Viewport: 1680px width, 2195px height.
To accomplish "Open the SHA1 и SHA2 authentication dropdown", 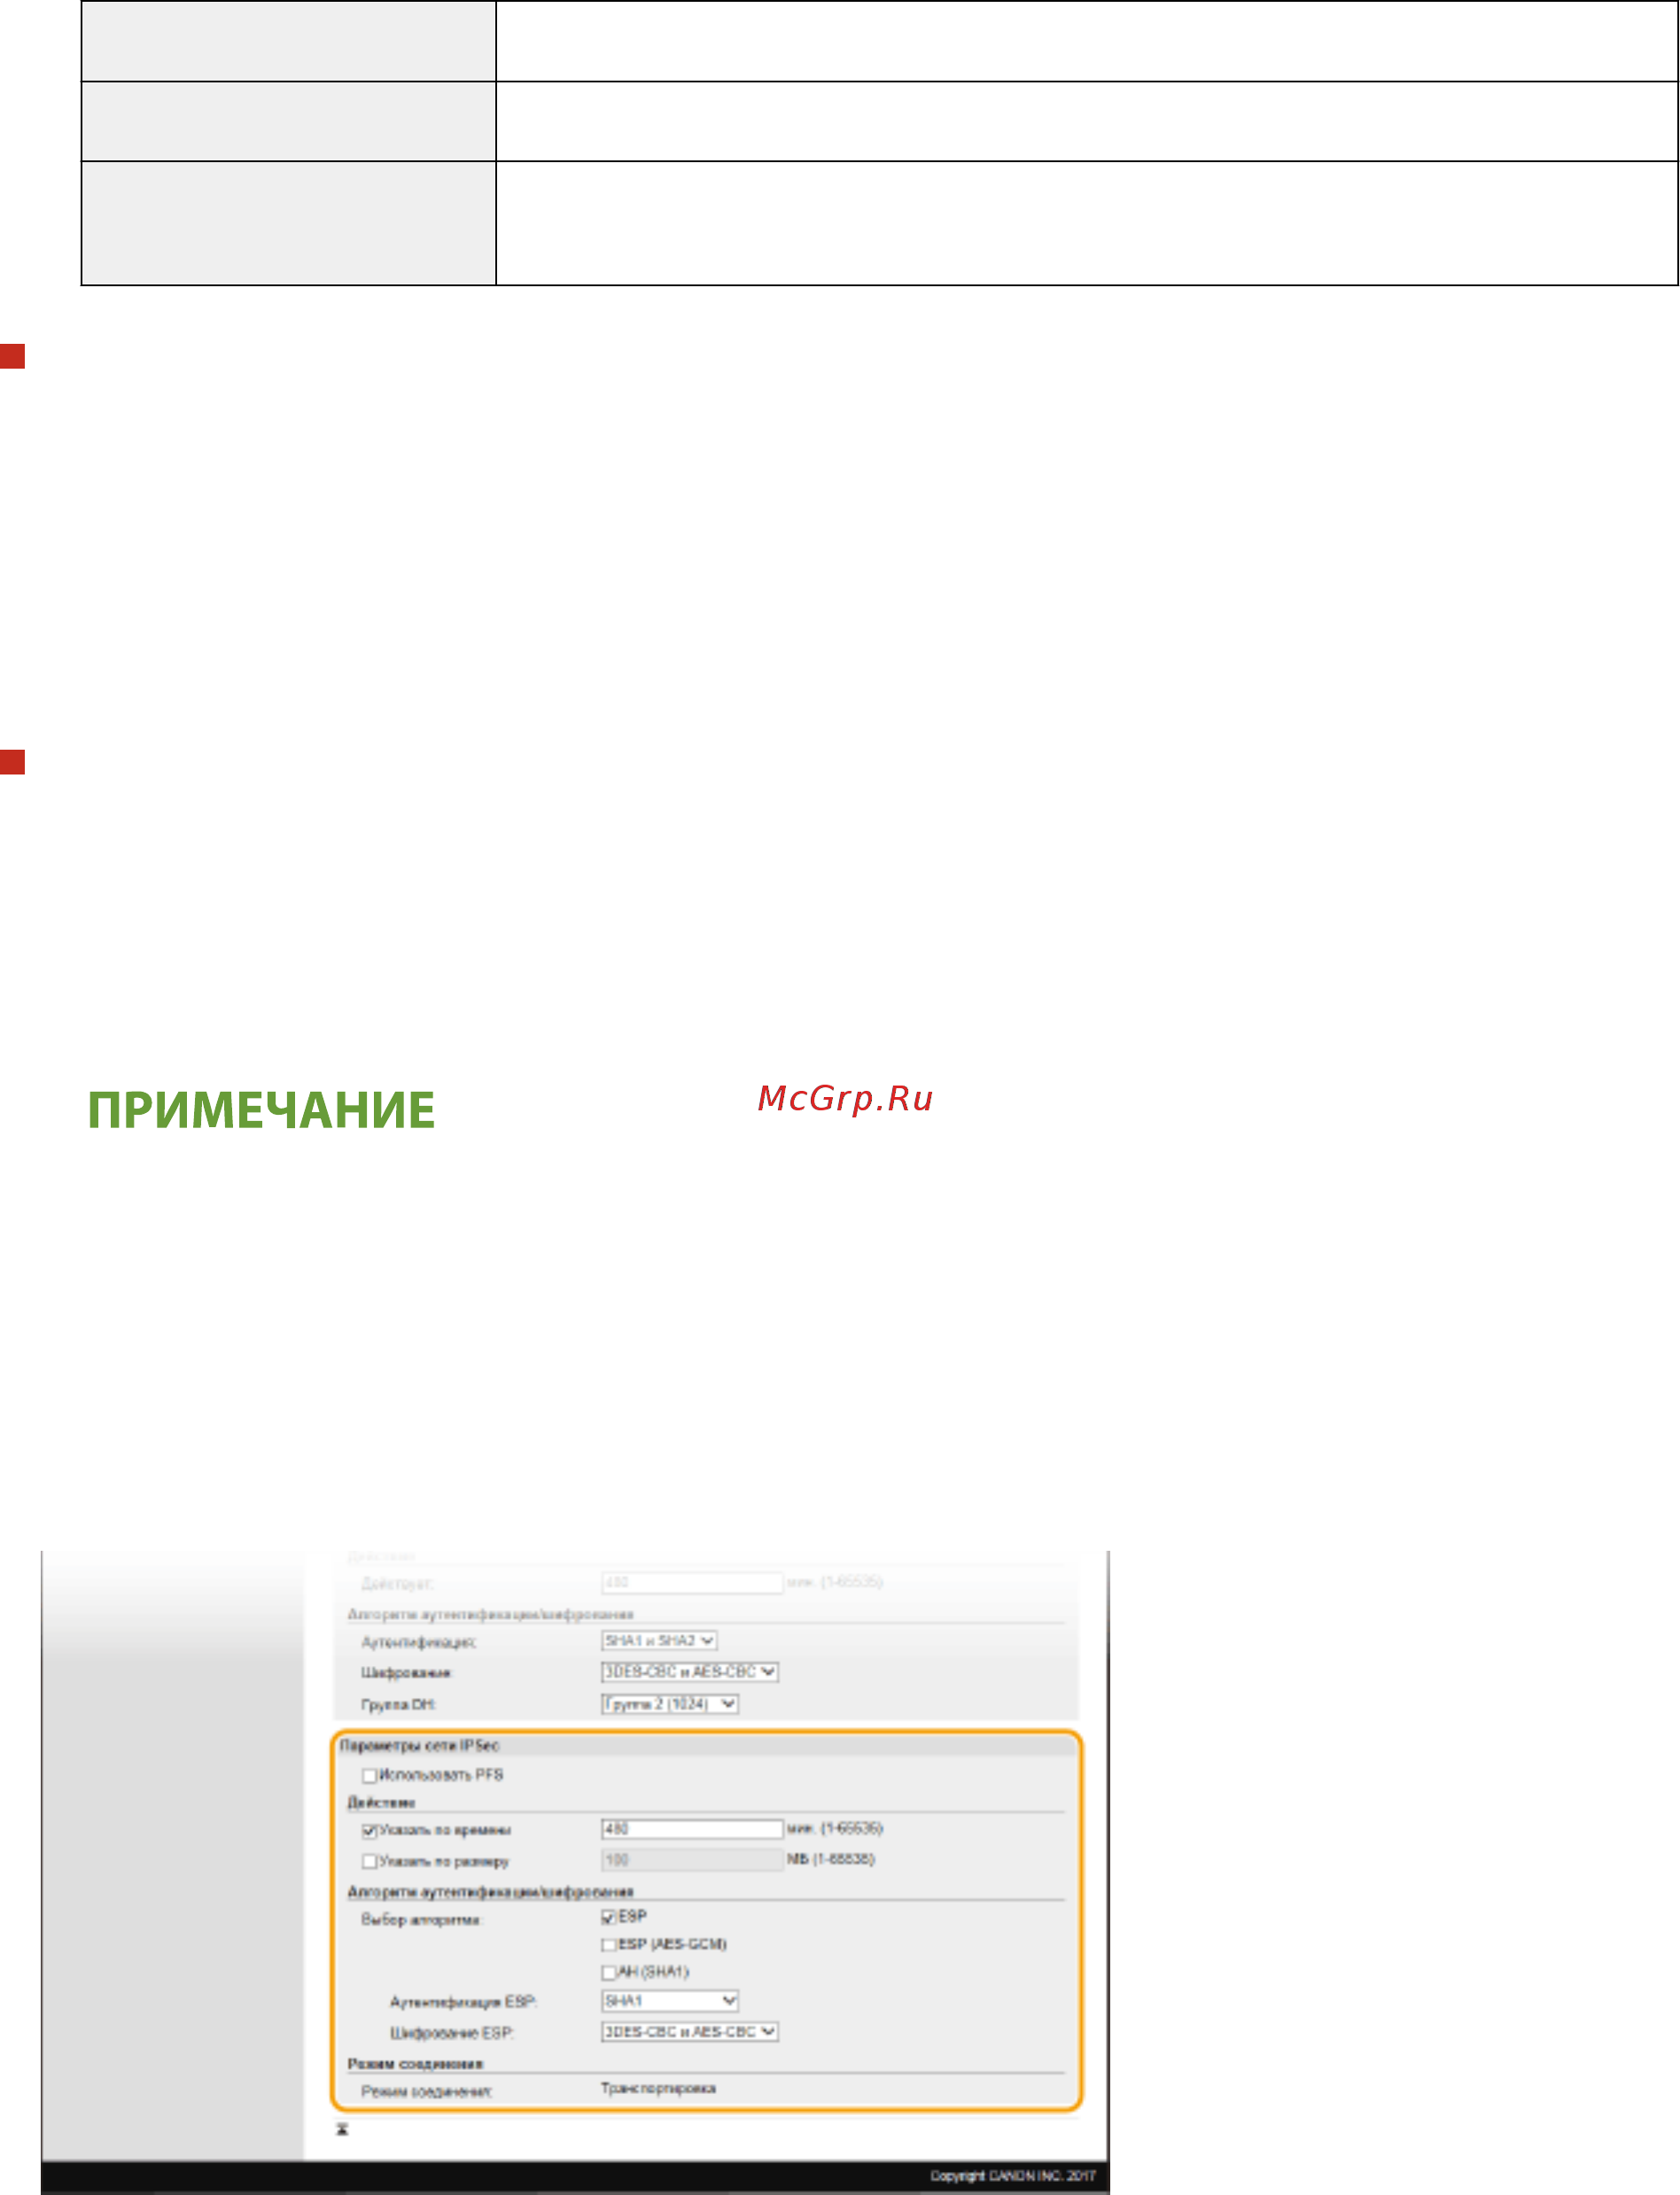I will (x=659, y=1641).
